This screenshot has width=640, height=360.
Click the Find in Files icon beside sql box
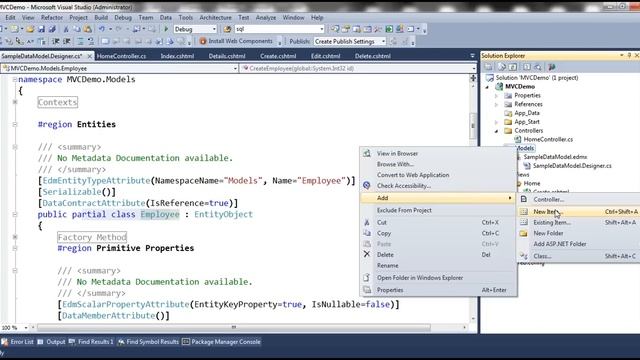point(227,29)
